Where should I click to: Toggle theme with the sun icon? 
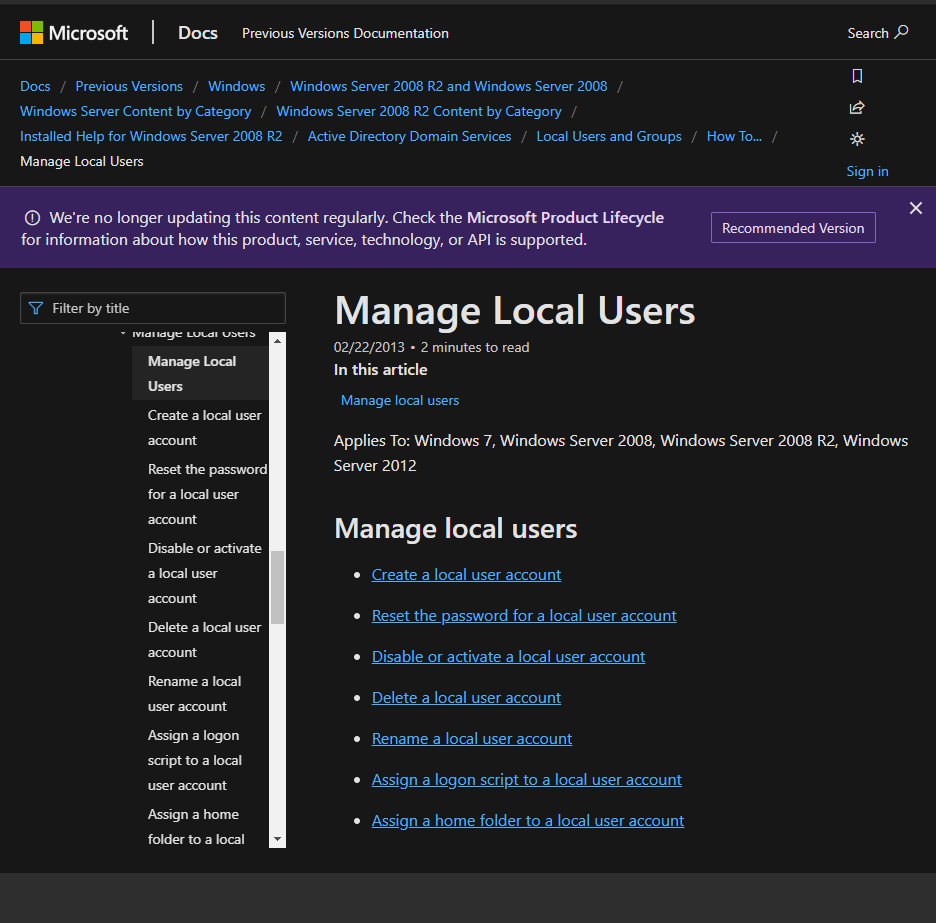click(857, 139)
